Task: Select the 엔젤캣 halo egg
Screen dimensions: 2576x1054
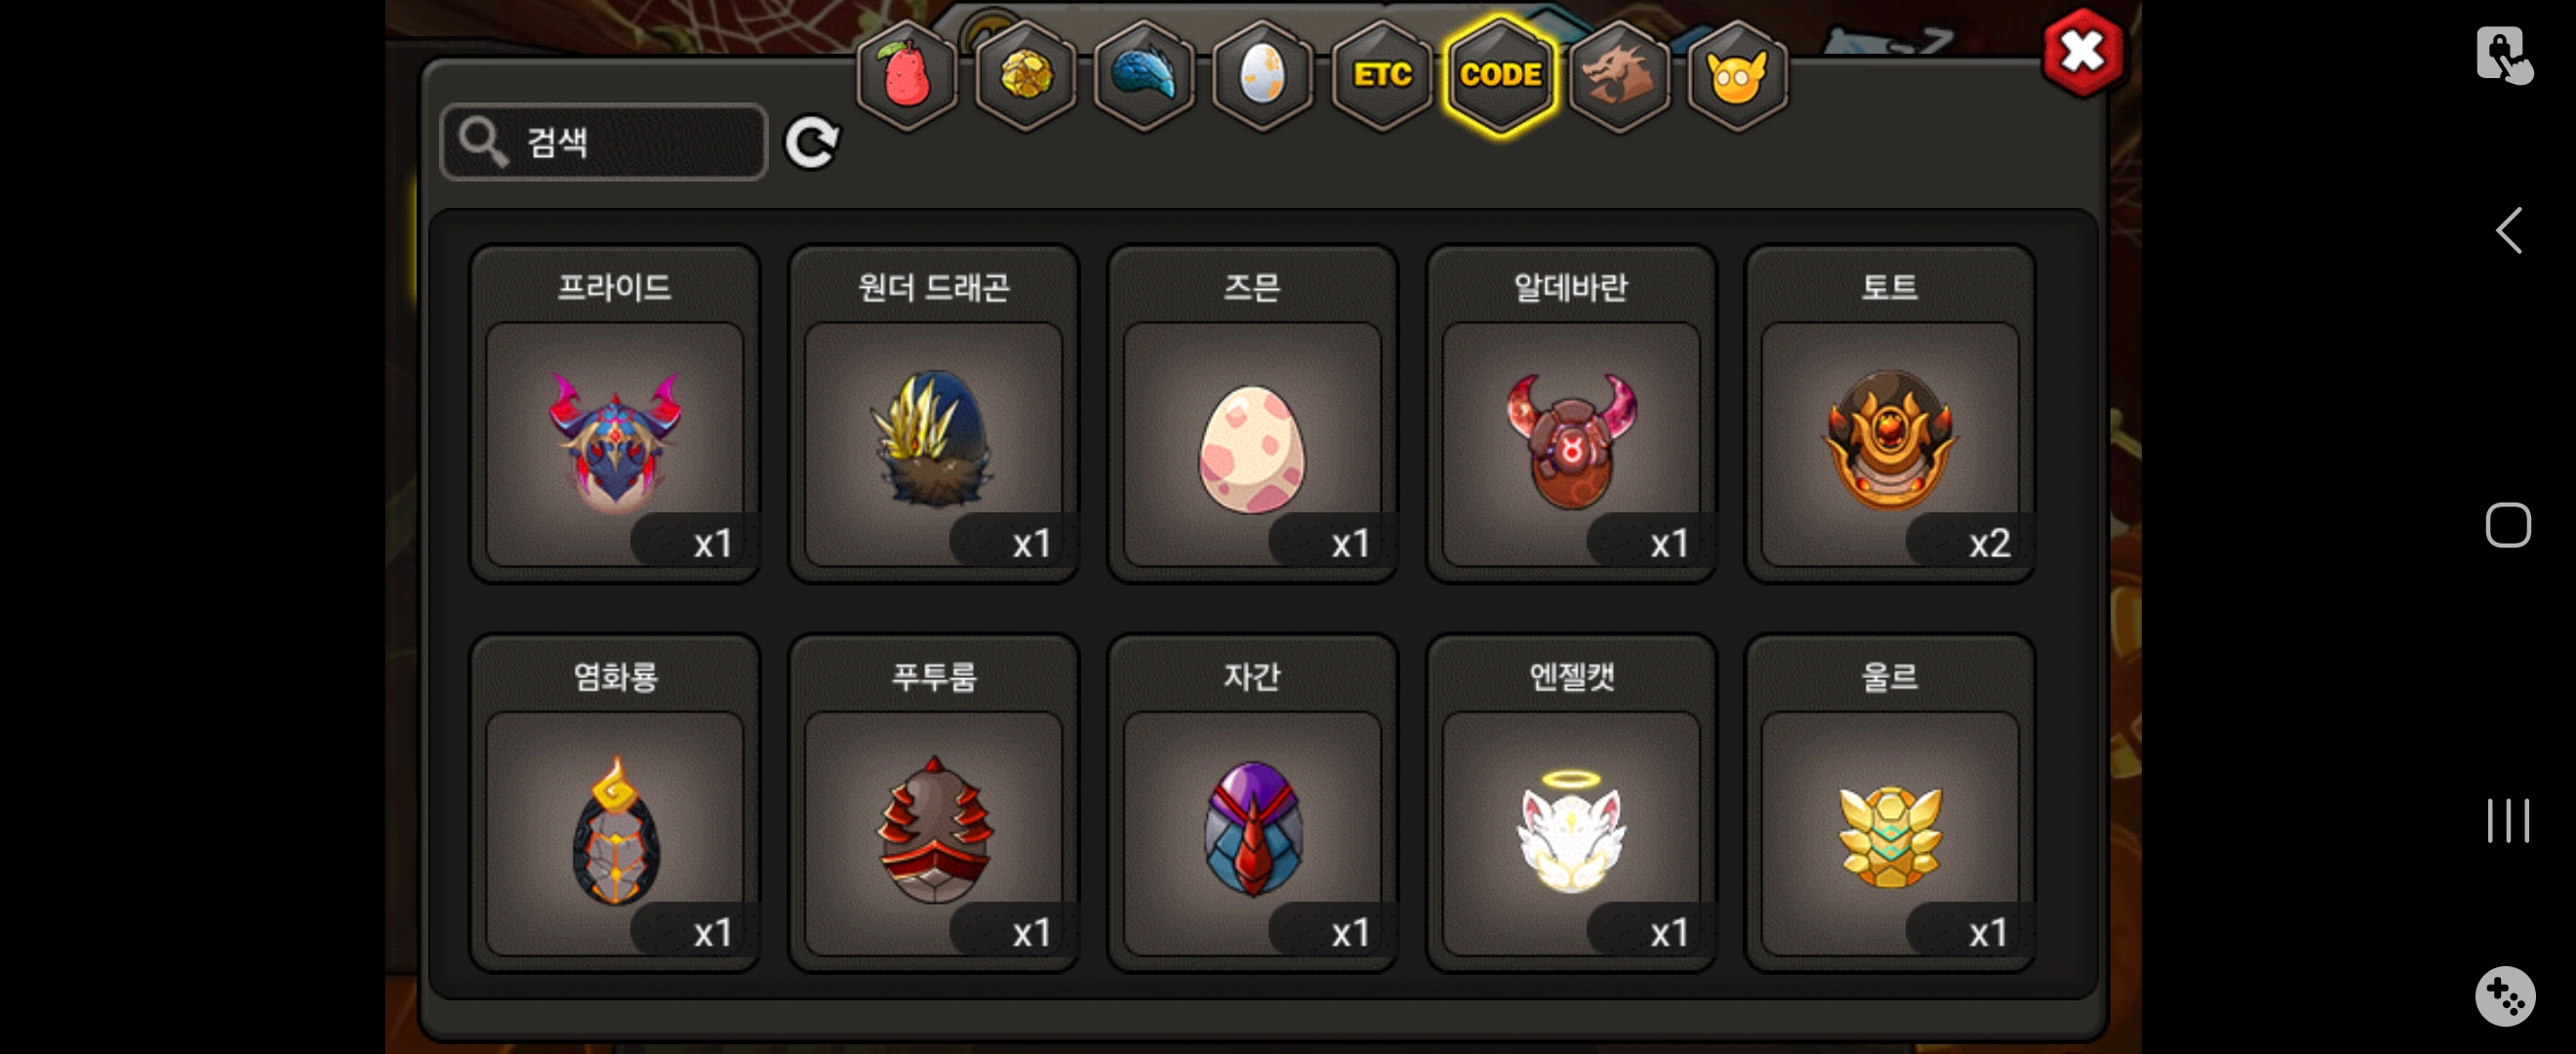Action: [1571, 803]
